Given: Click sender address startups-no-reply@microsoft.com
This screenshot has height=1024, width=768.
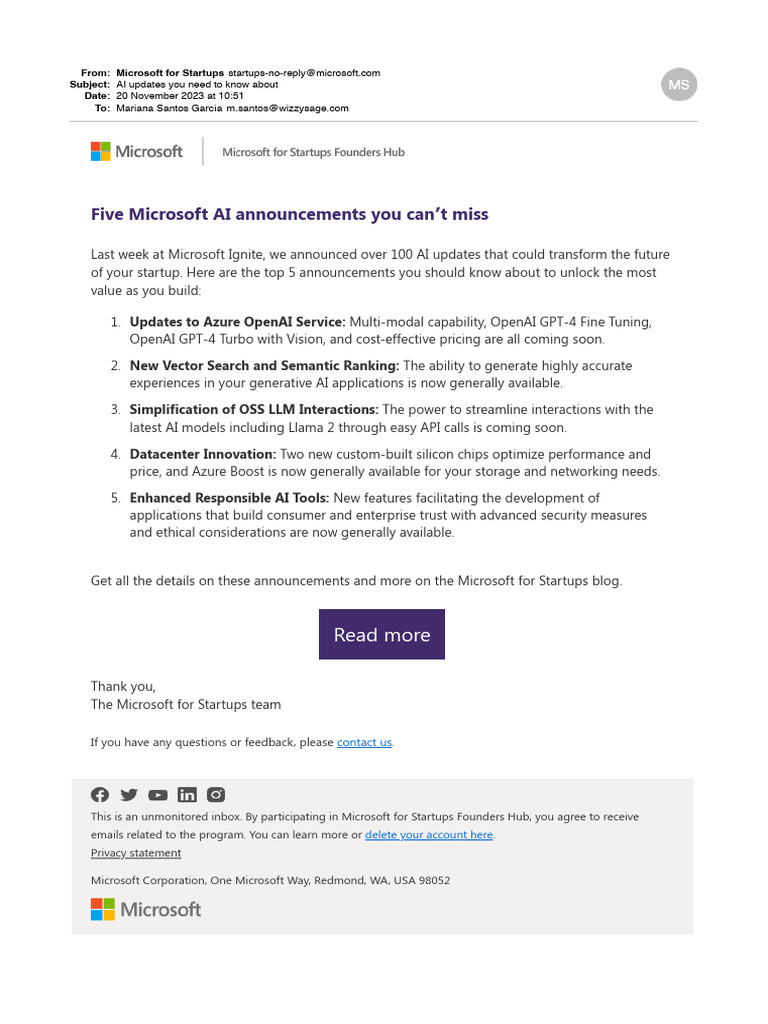Looking at the screenshot, I should click(x=304, y=73).
